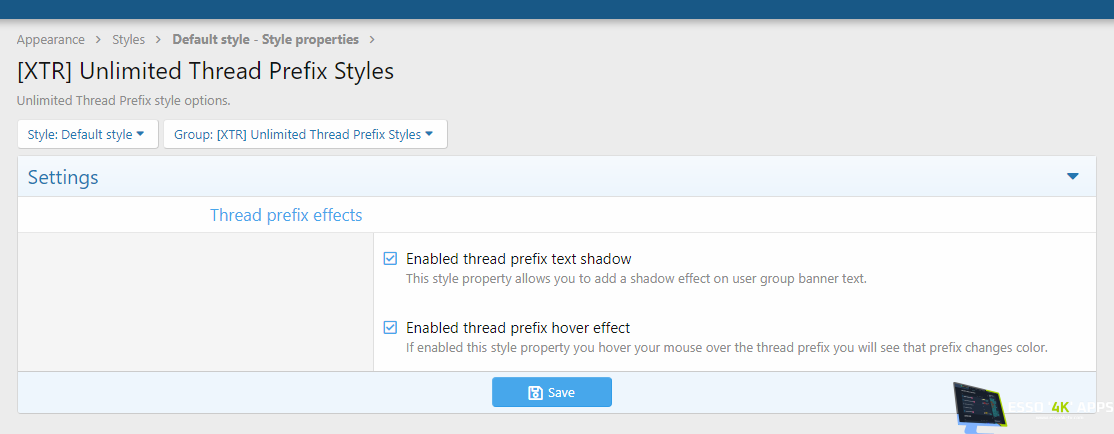The image size is (1114, 434).
Task: Click the chevron after Style properties breadcrumb
Action: 372,40
